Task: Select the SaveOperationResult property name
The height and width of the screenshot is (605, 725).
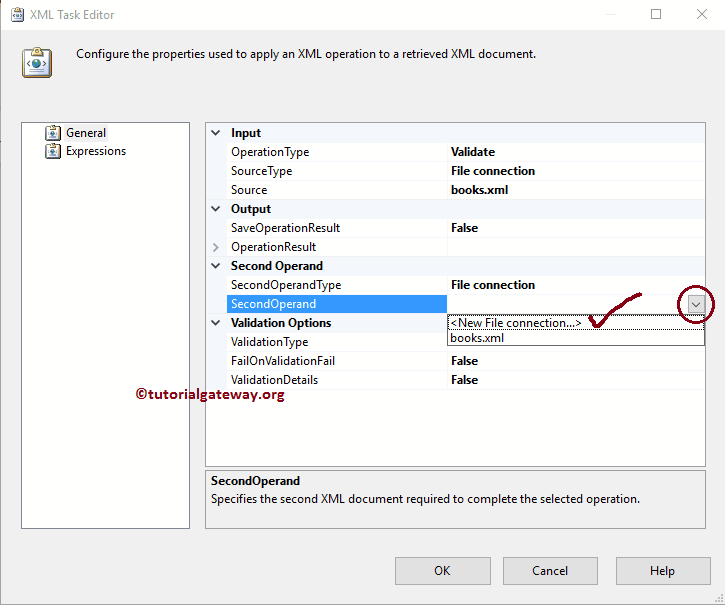Action: click(x=285, y=228)
